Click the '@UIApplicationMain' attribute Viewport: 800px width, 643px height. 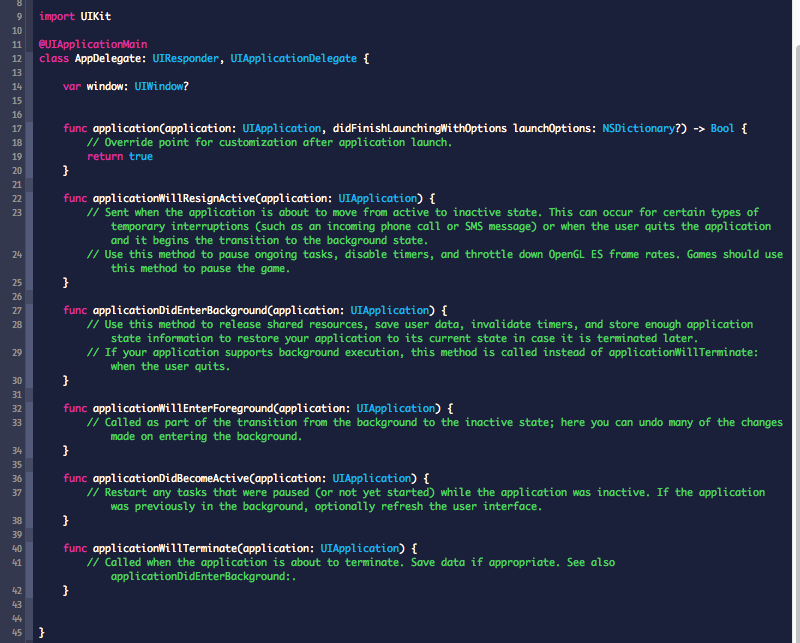pos(93,44)
